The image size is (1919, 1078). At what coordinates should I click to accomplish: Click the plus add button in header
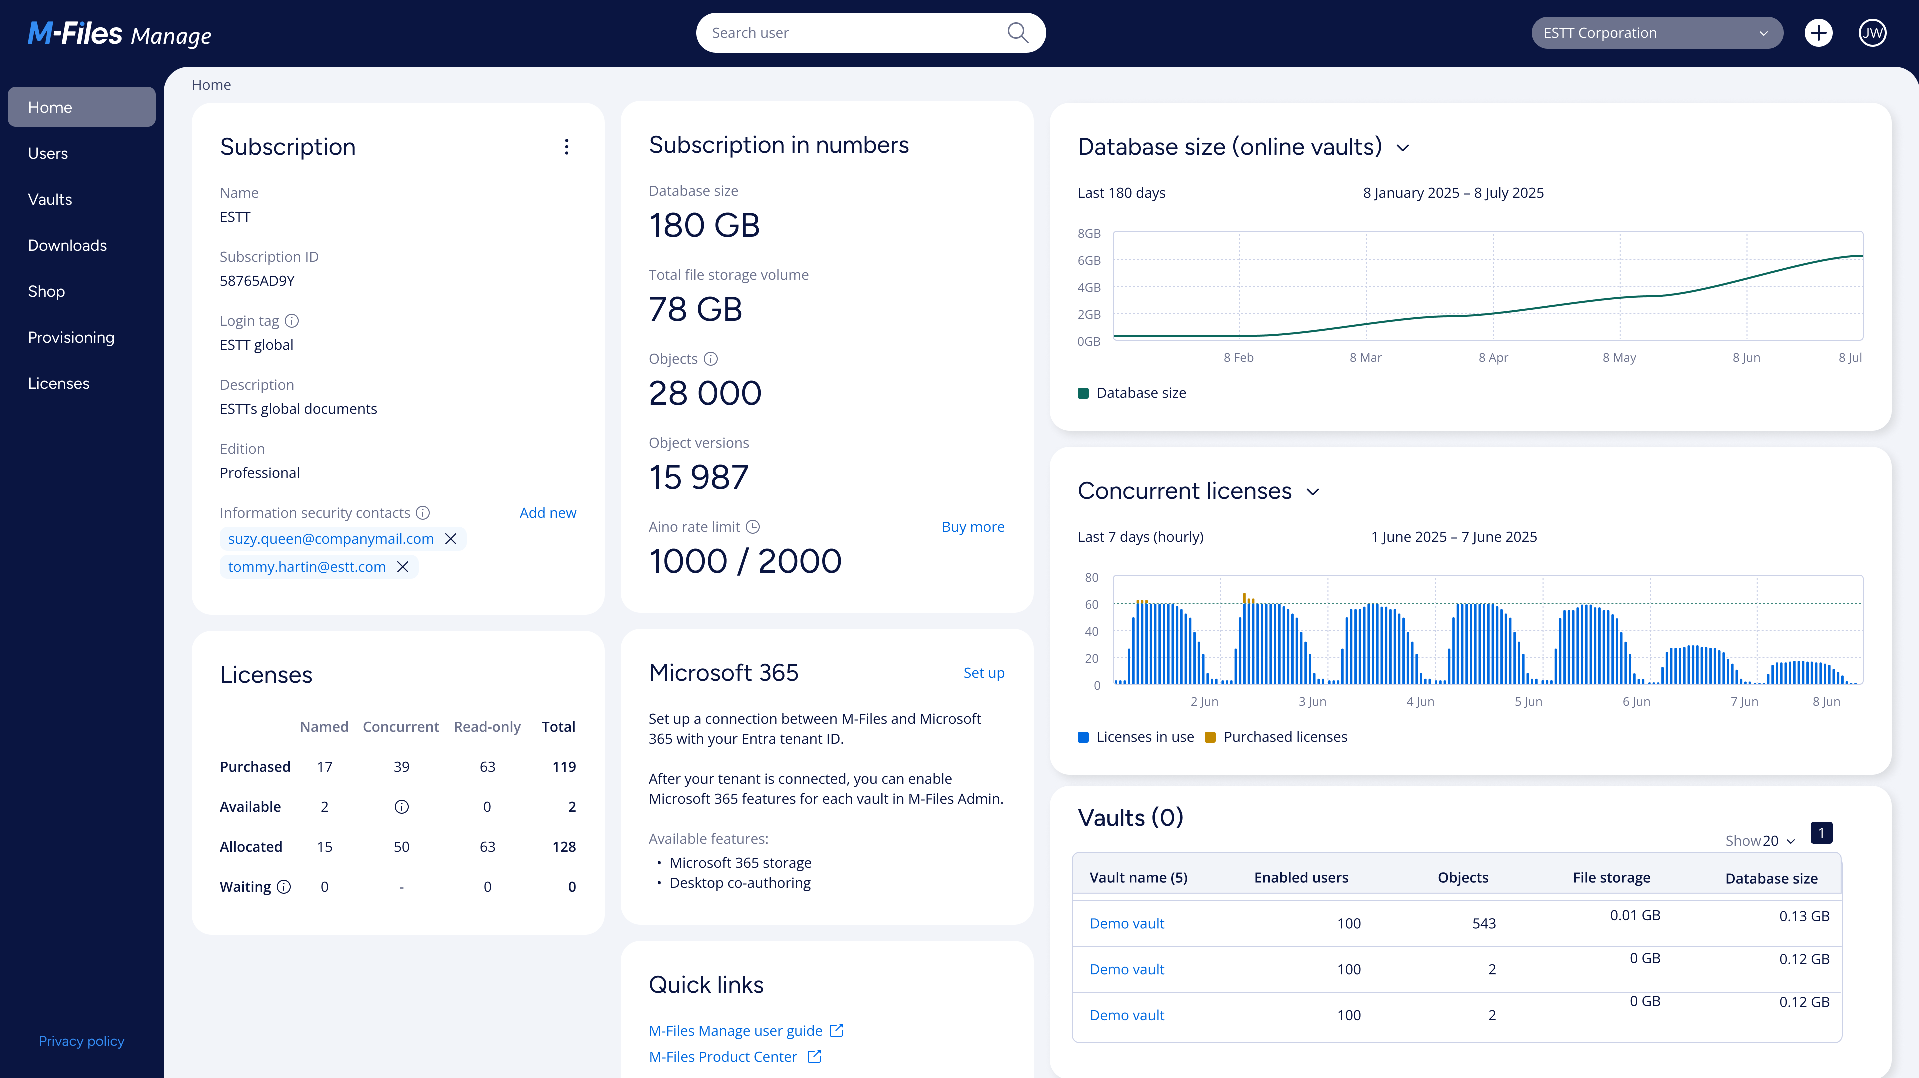click(x=1818, y=33)
